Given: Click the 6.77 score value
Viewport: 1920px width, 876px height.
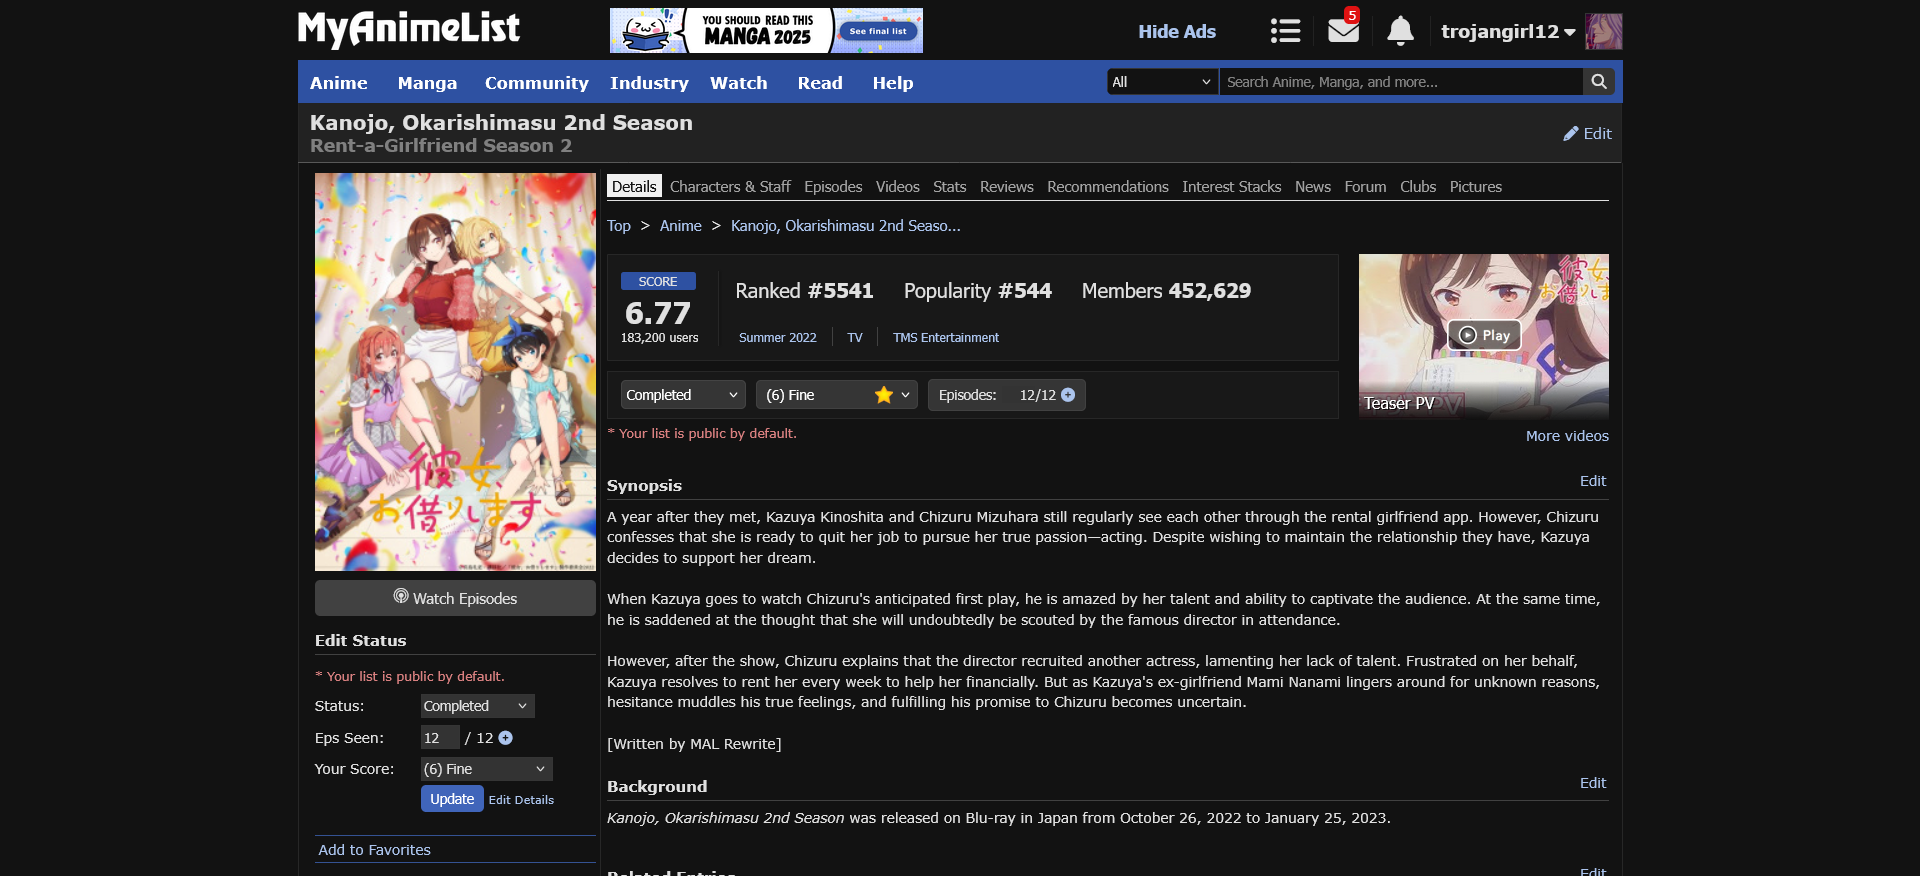Looking at the screenshot, I should (658, 313).
